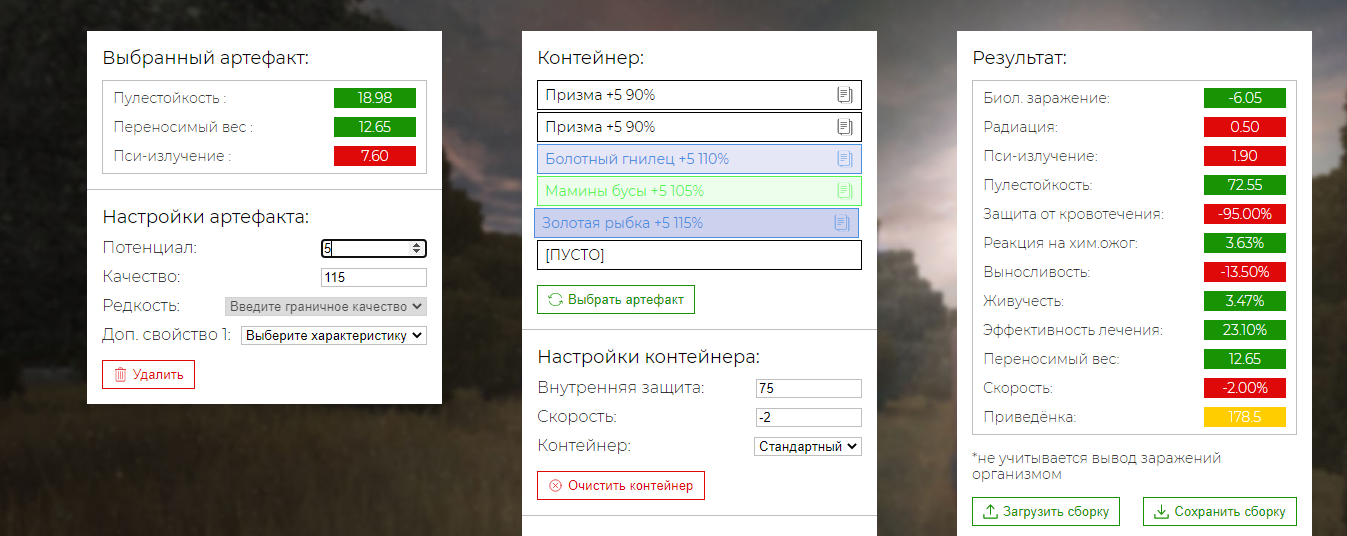Image resolution: width=1347 pixels, height=536 pixels.
Task: Click the result Скорость -2.00% value
Action: pos(1244,388)
